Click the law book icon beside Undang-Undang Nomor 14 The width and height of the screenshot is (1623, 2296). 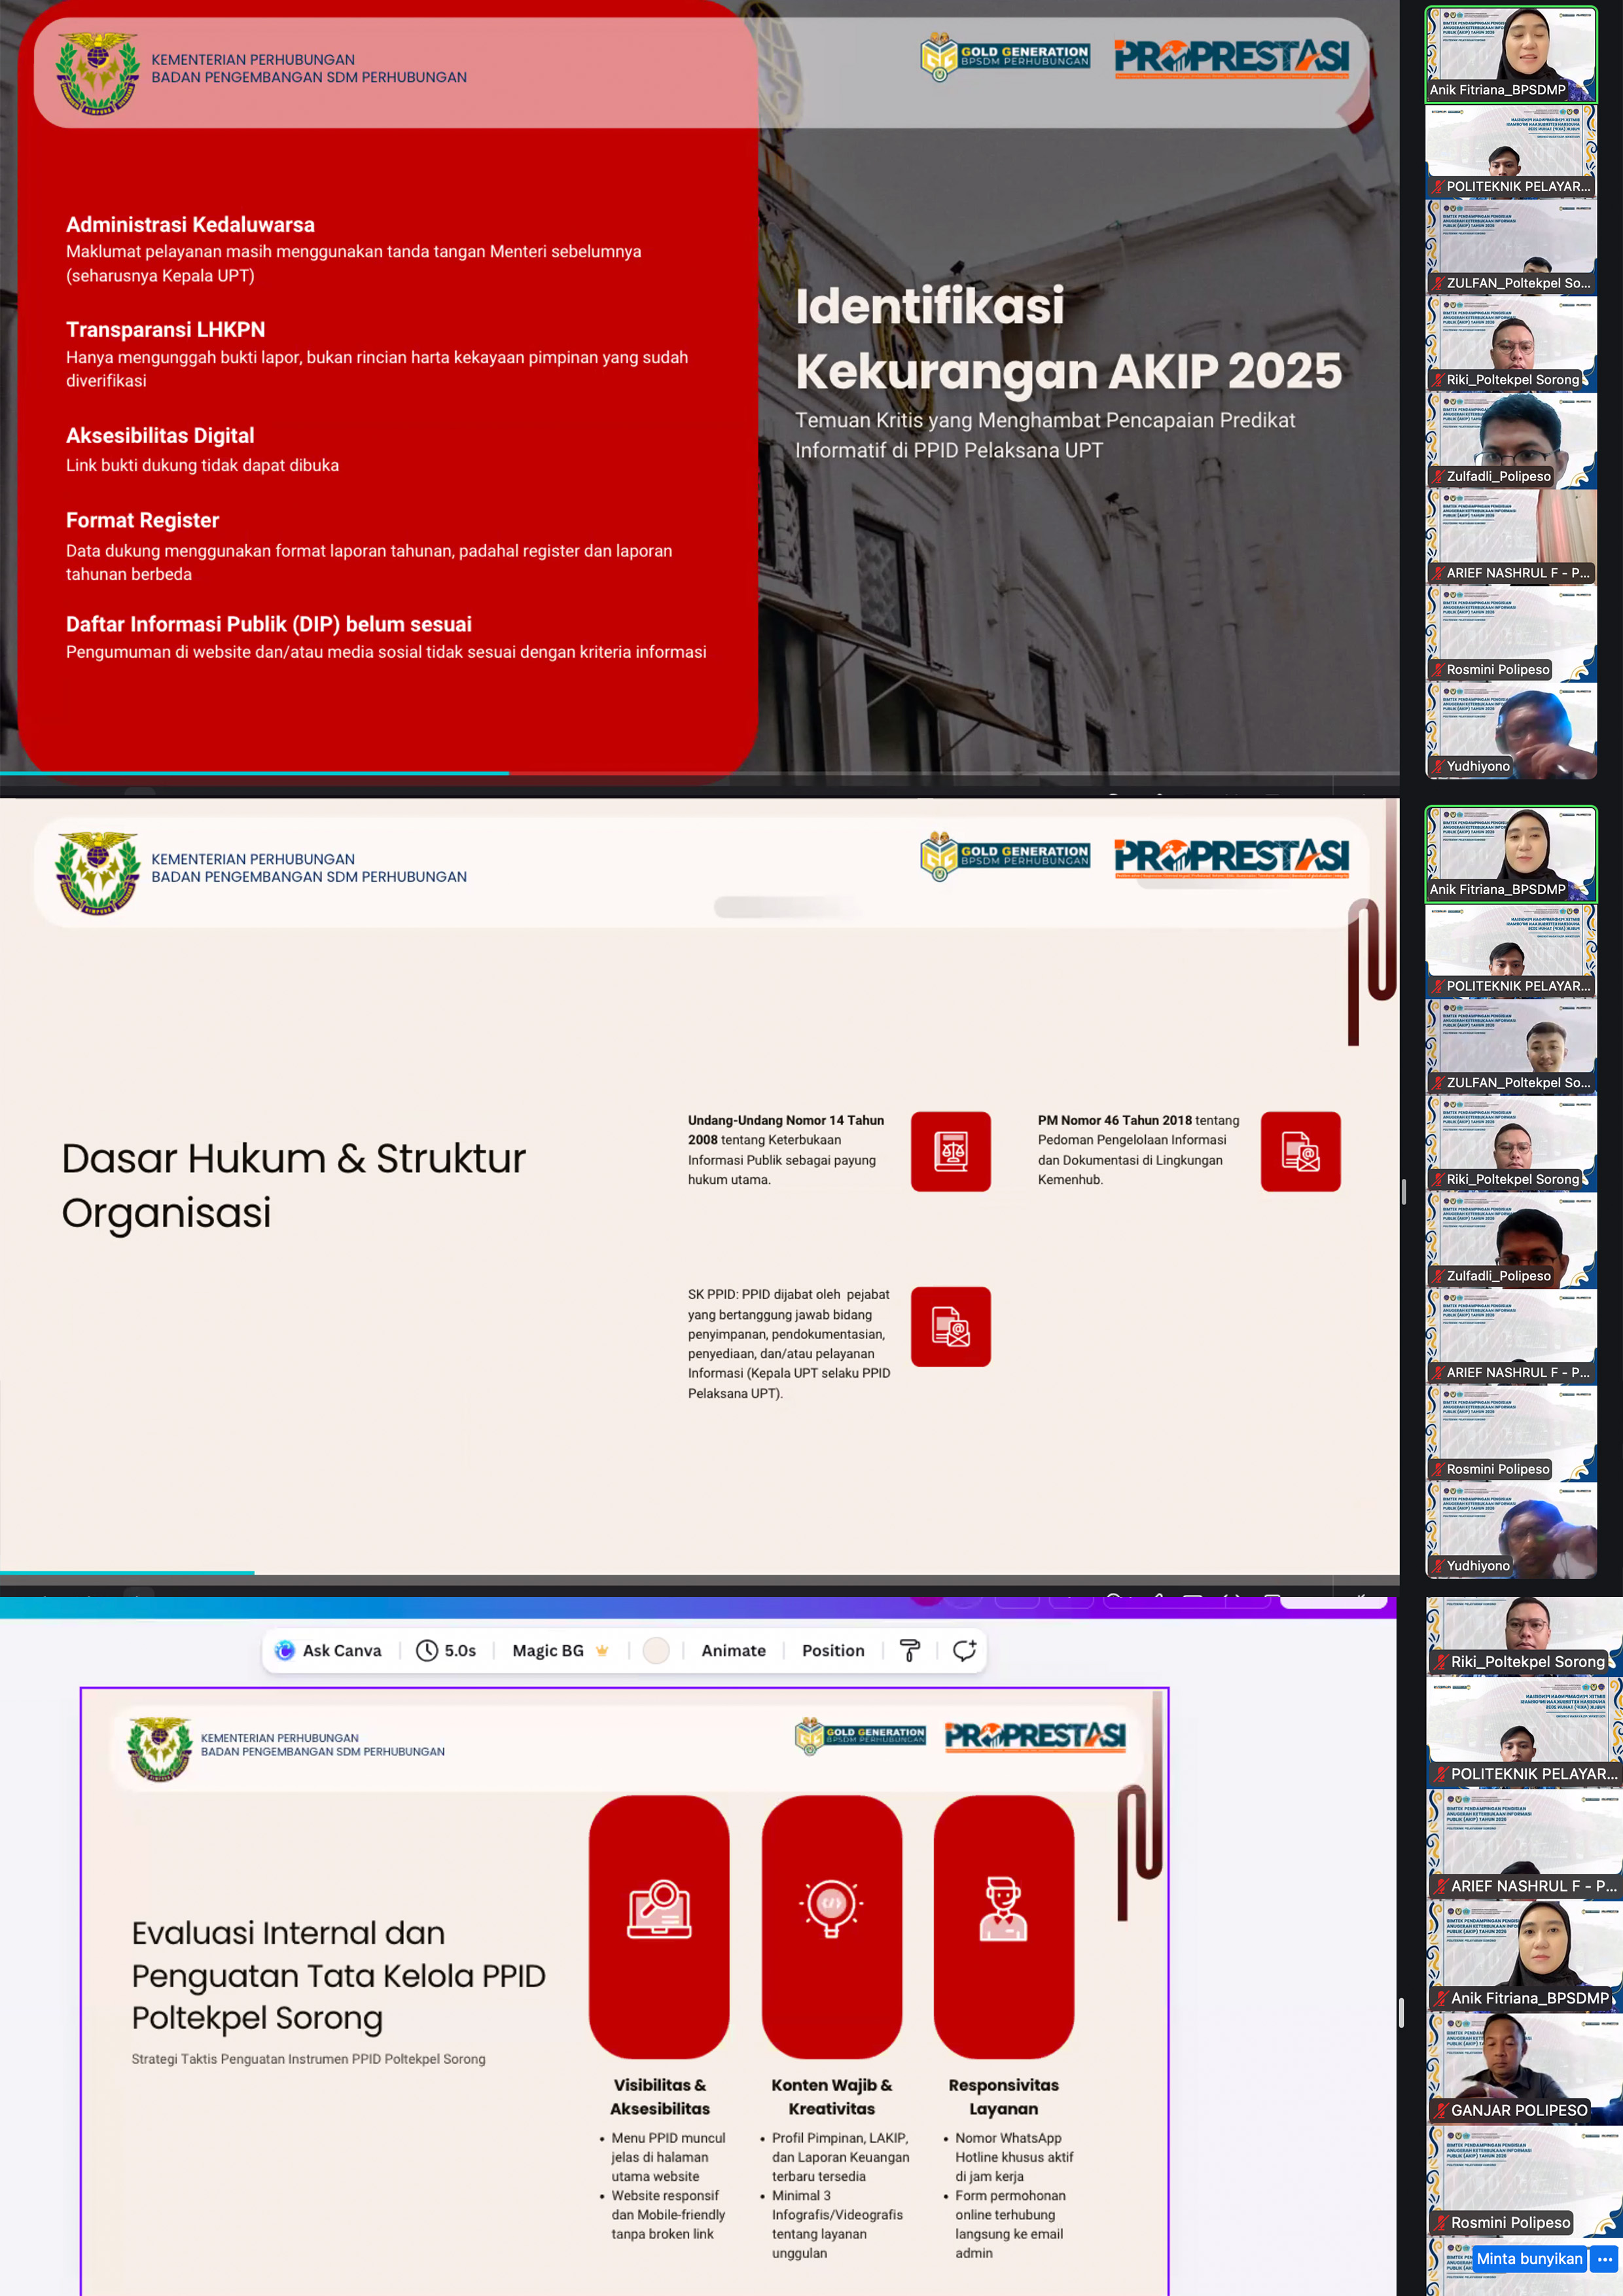(x=951, y=1151)
